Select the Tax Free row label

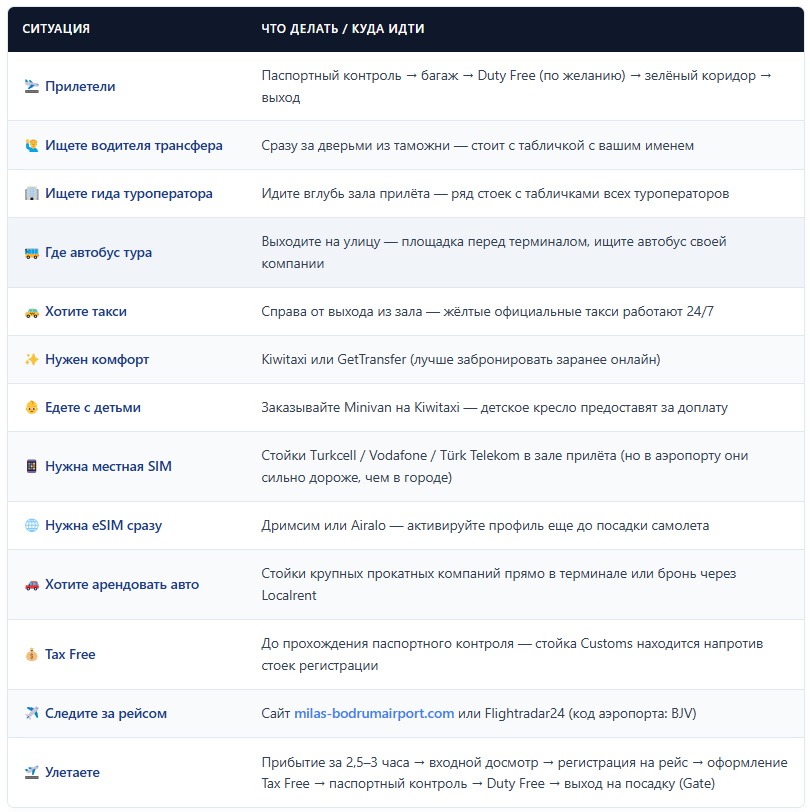[70, 655]
